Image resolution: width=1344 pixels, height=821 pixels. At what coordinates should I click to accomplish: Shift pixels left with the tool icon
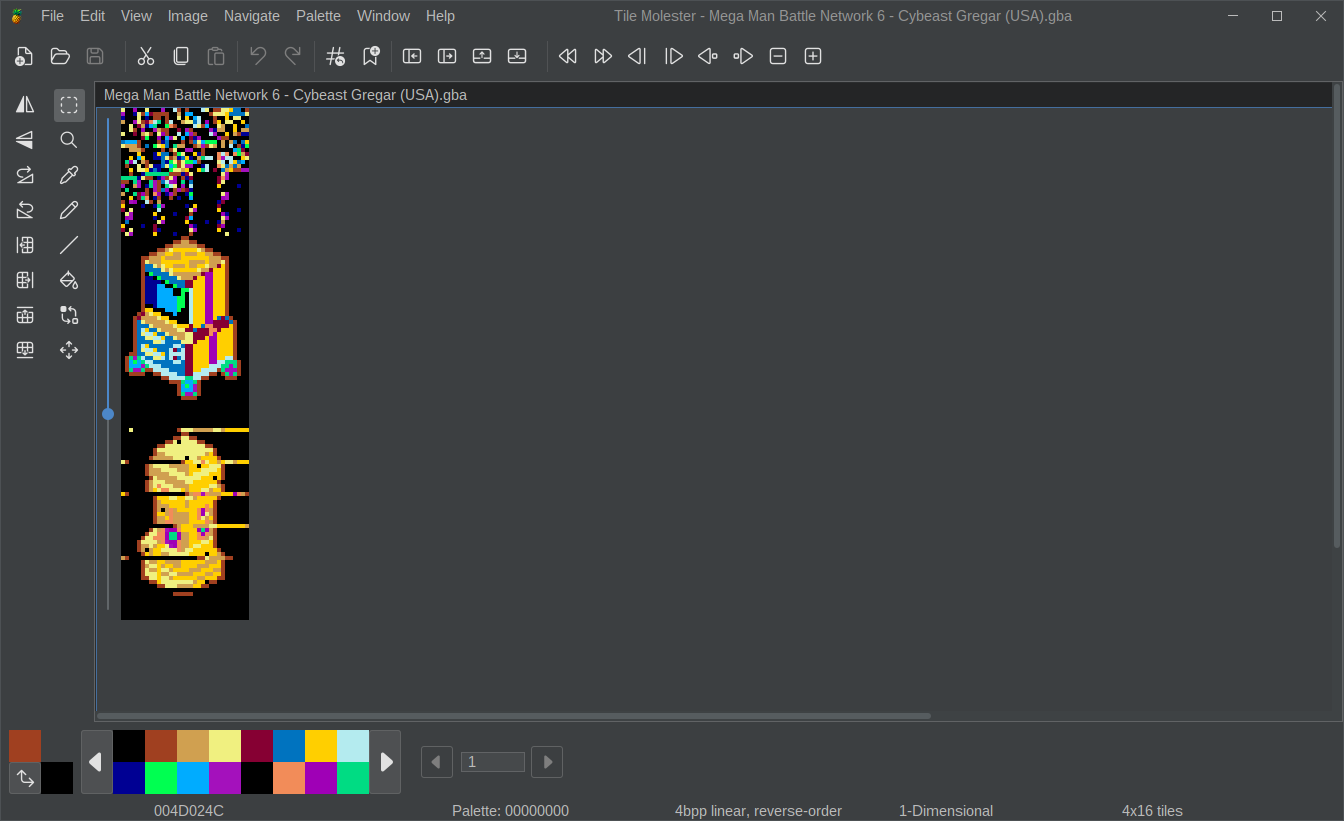25,245
